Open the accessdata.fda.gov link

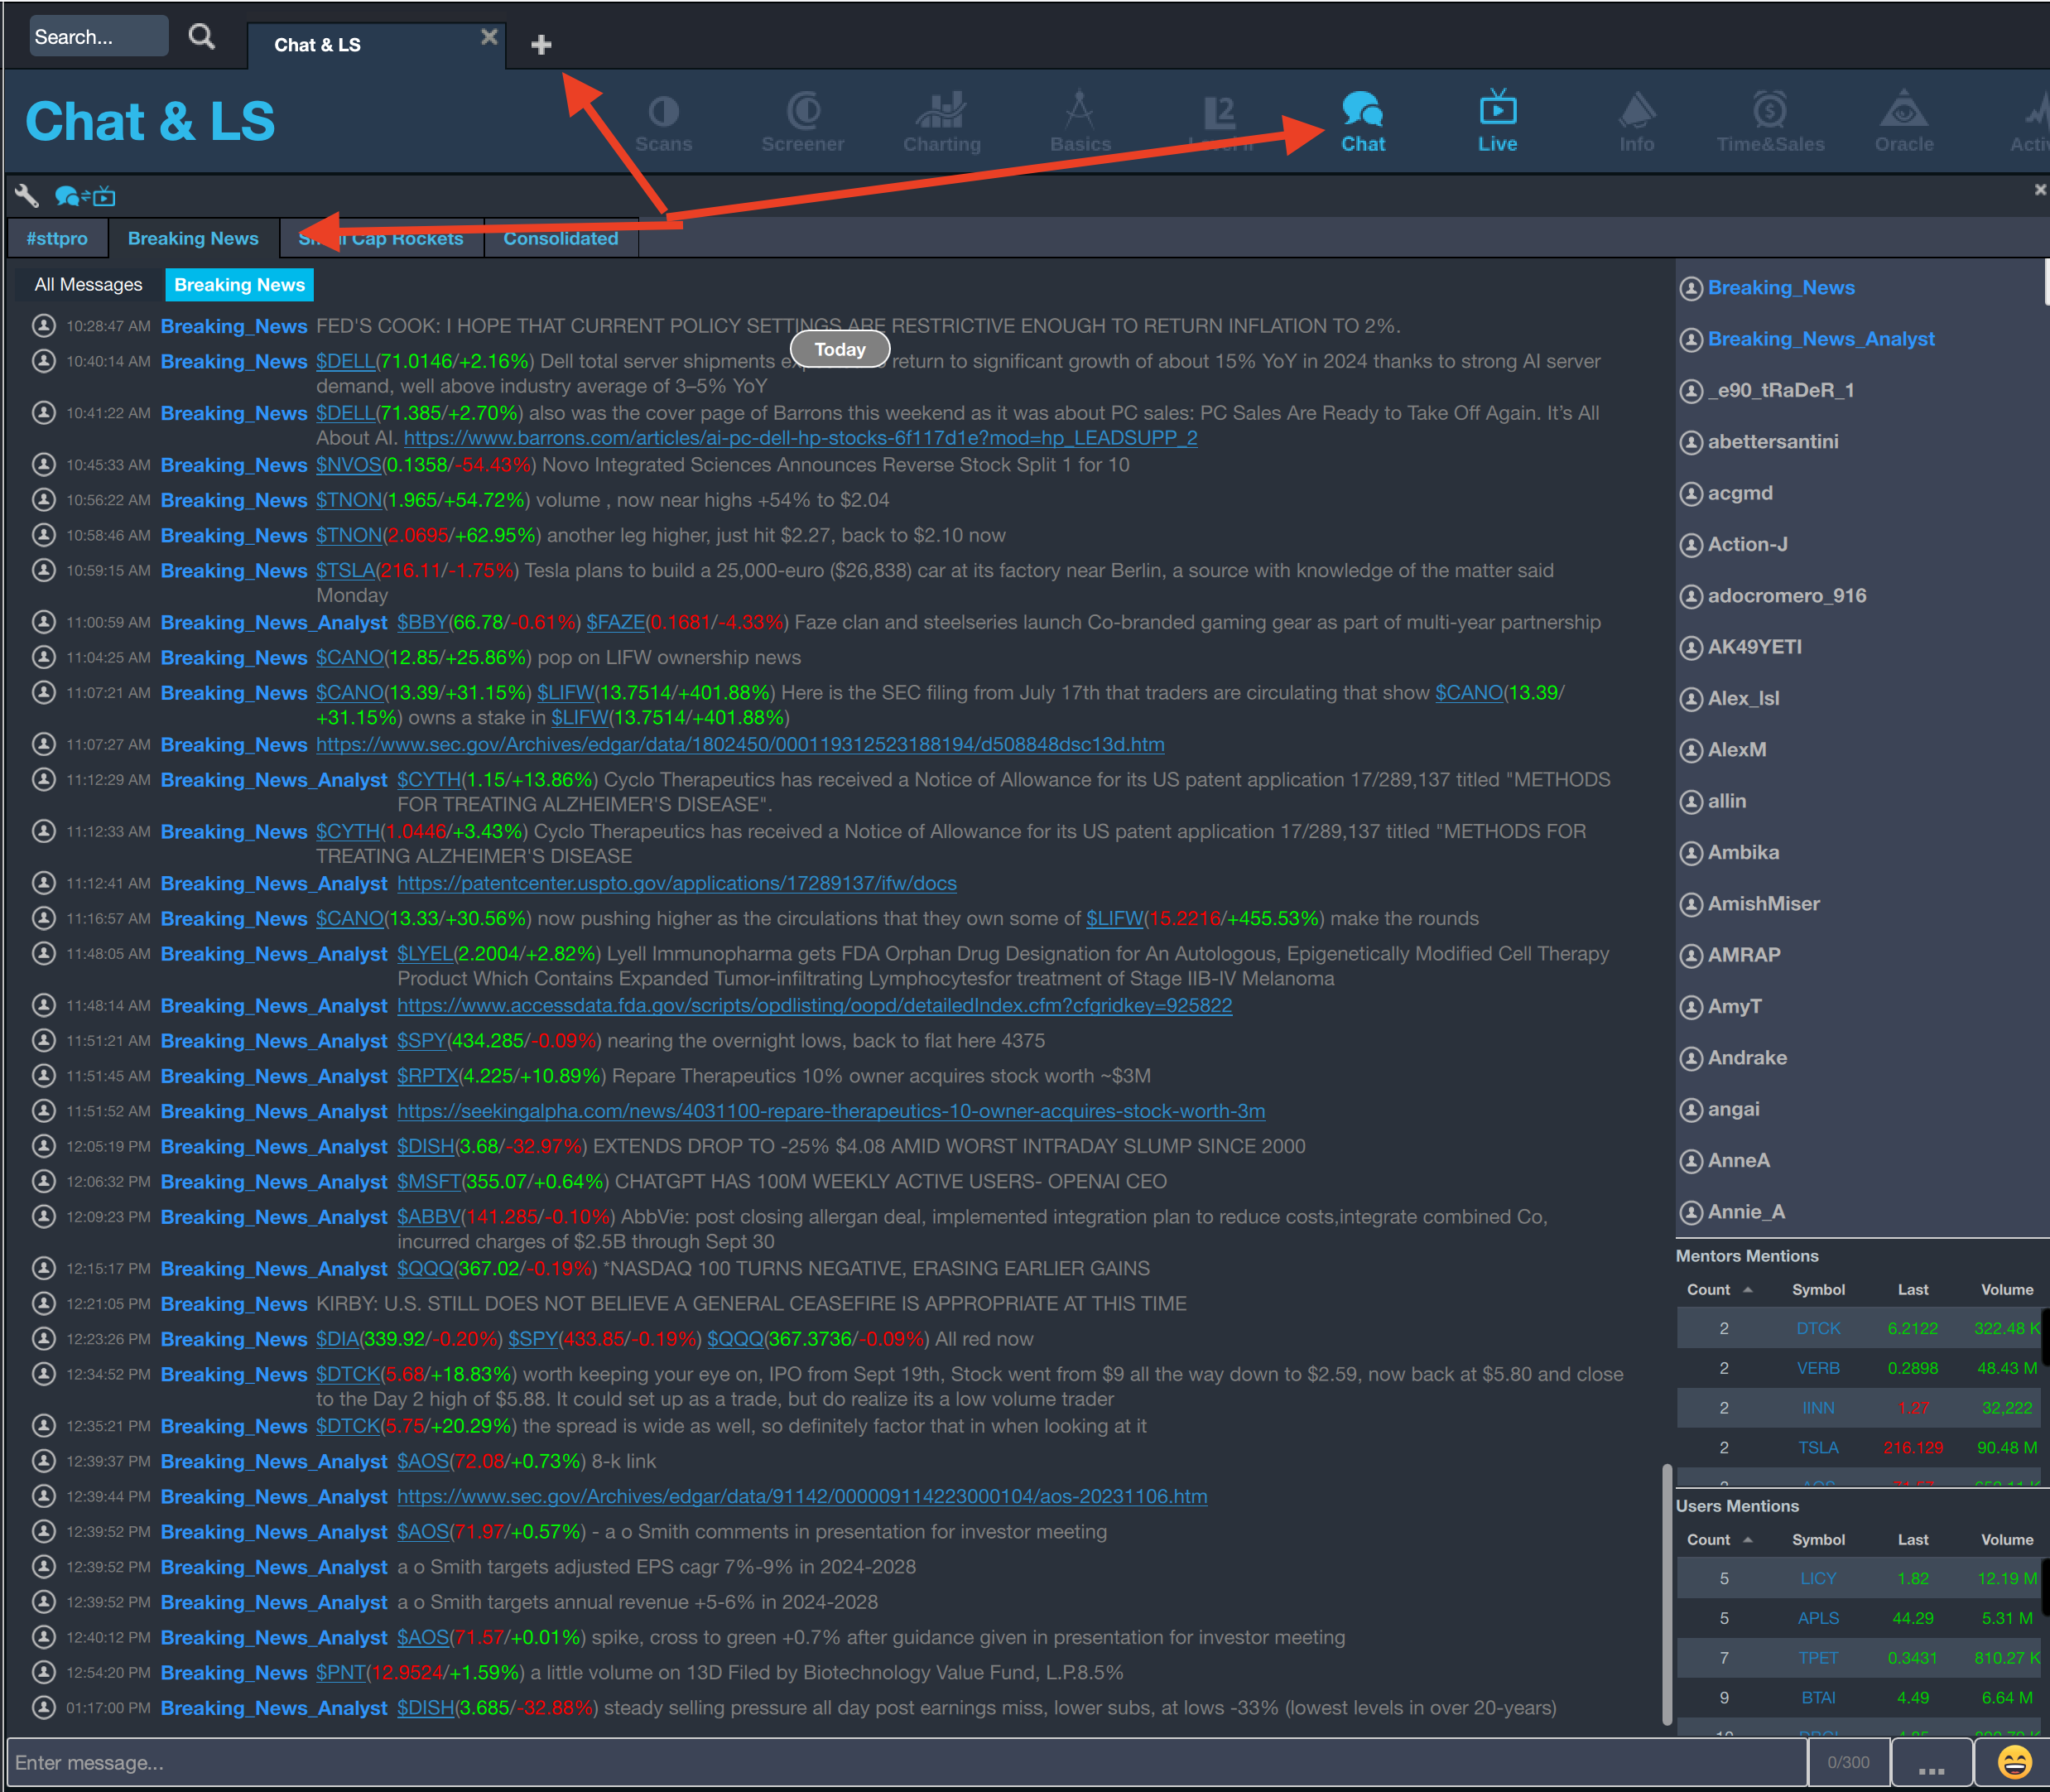tap(814, 1006)
